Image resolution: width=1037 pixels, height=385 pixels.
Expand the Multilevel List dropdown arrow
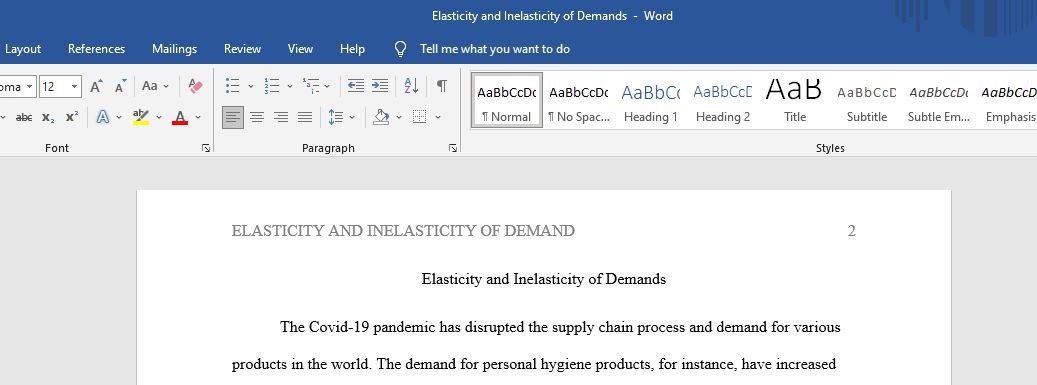[x=327, y=86]
